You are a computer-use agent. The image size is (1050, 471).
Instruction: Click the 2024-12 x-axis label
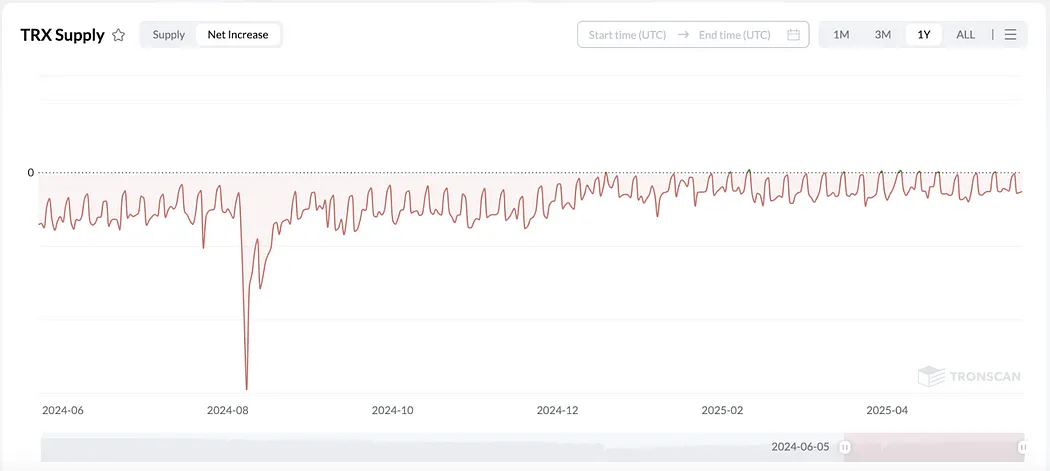point(557,410)
